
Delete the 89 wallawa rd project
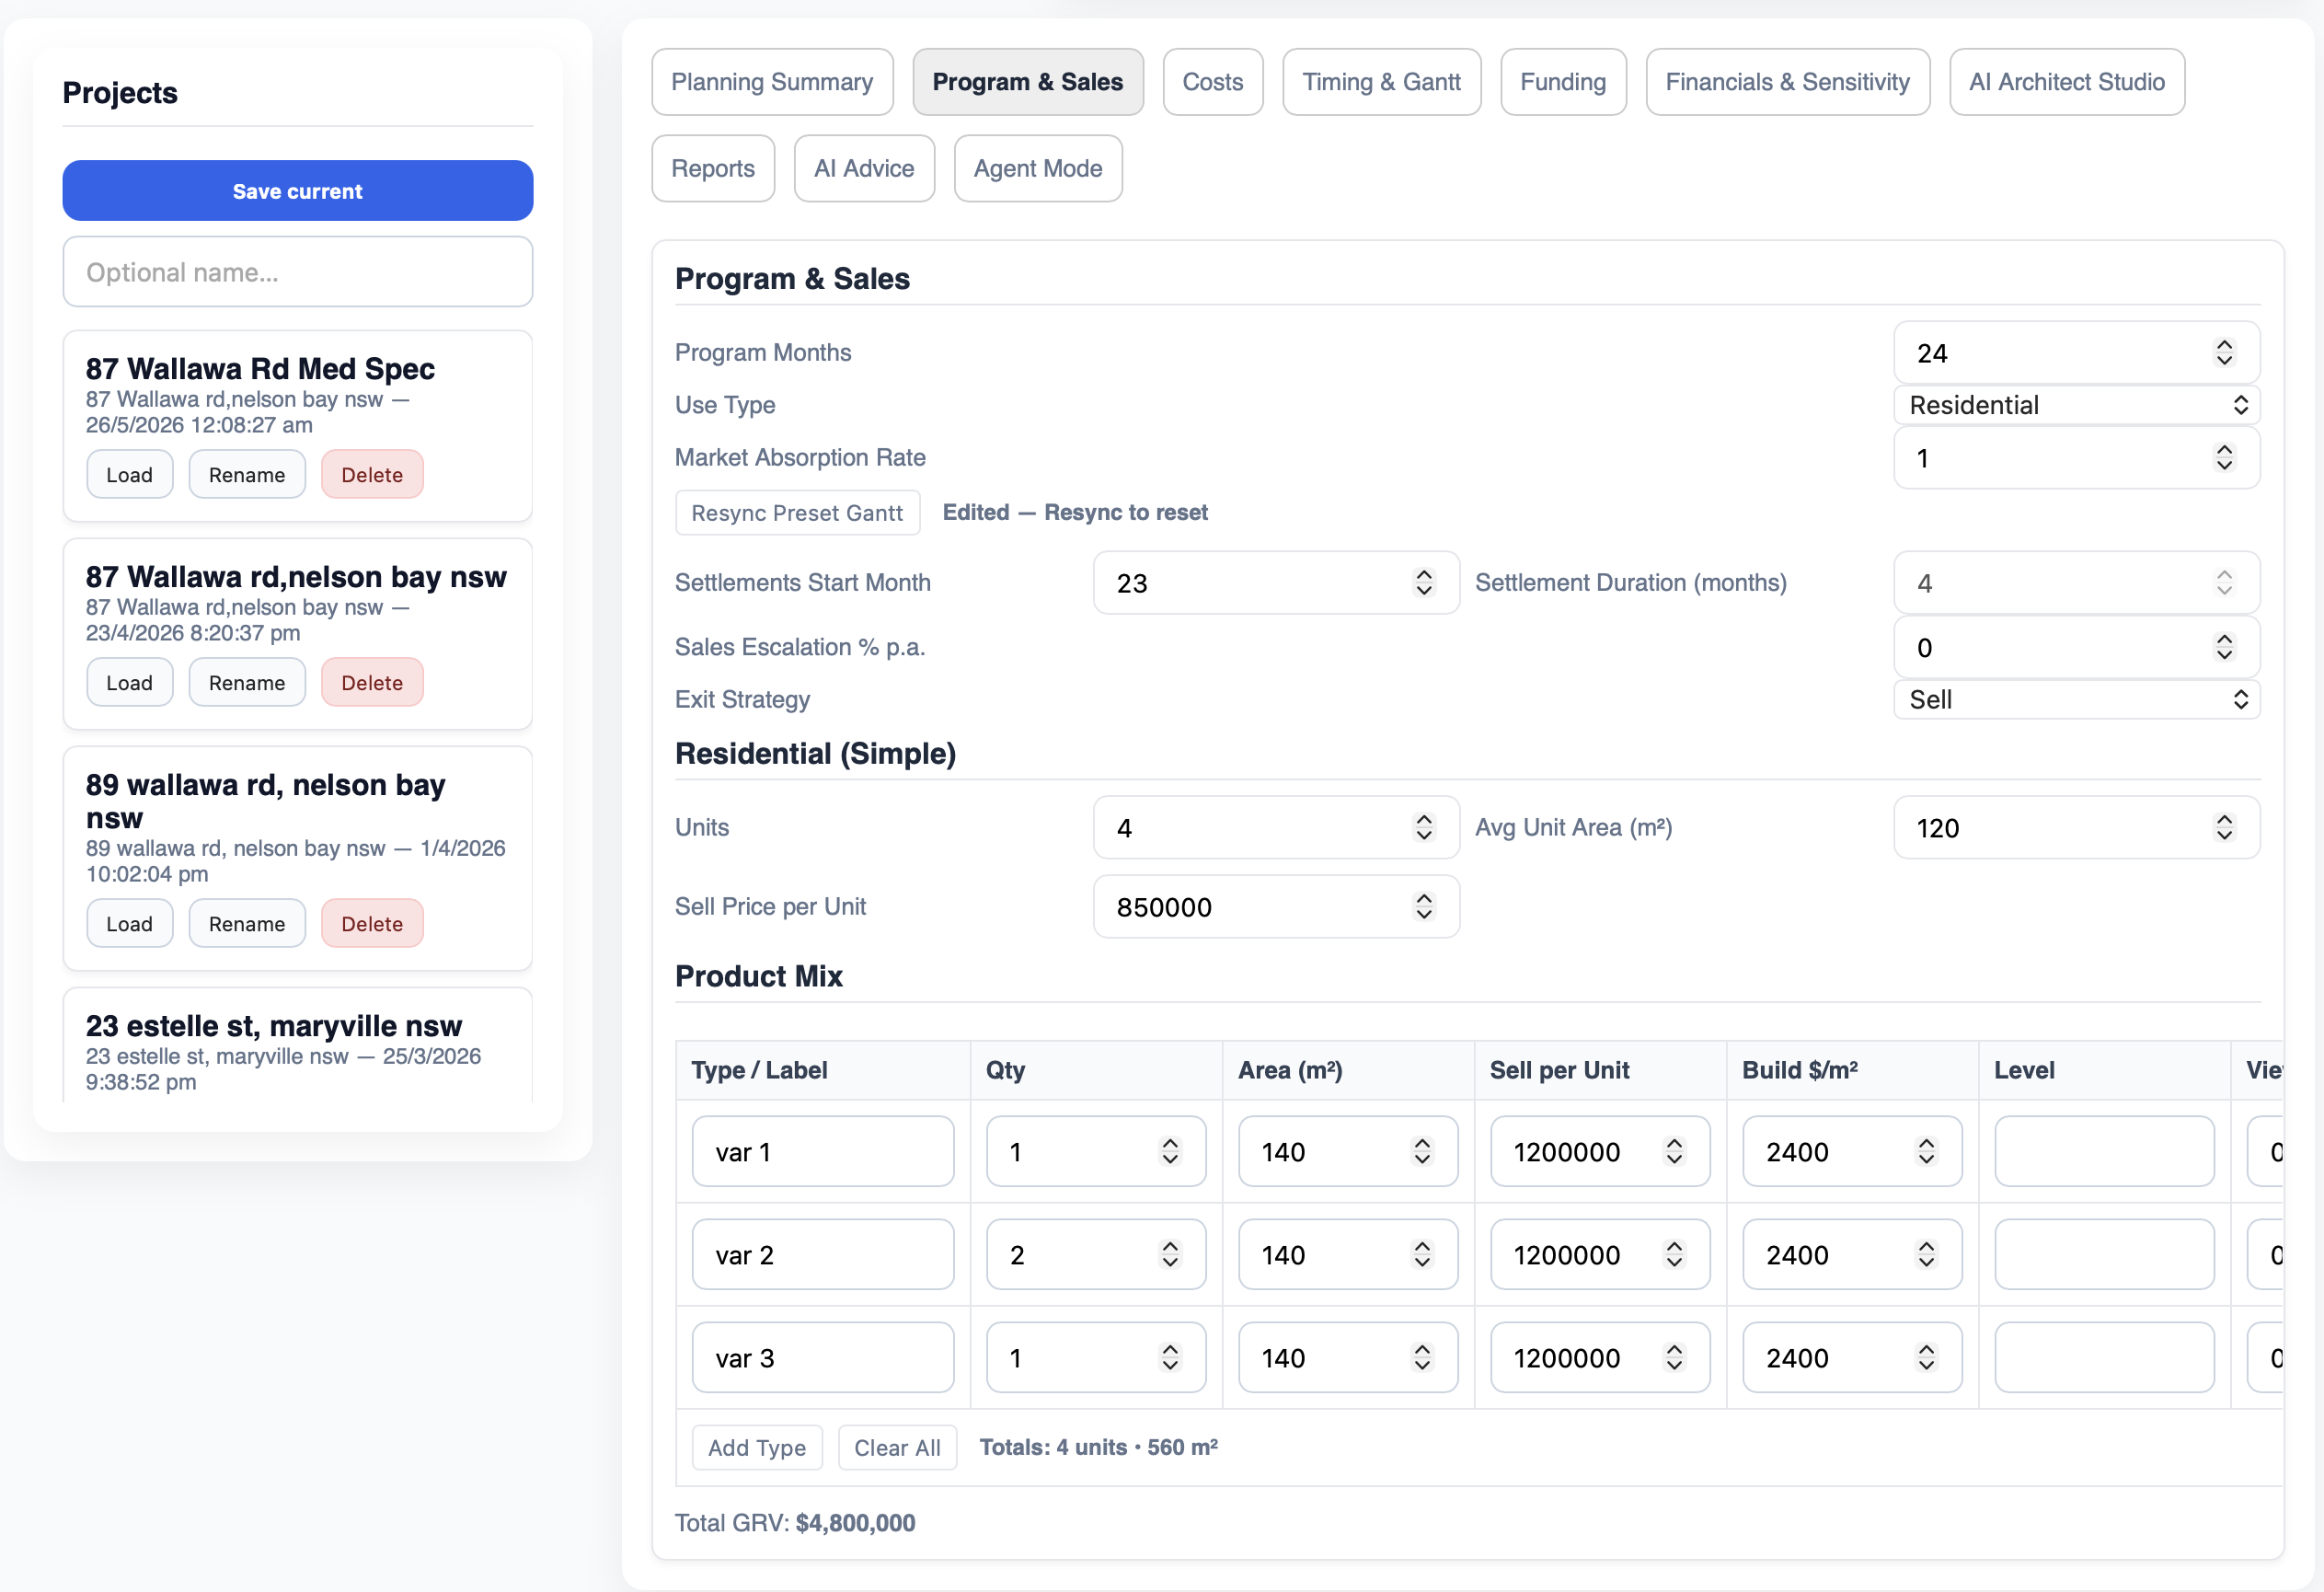point(371,923)
